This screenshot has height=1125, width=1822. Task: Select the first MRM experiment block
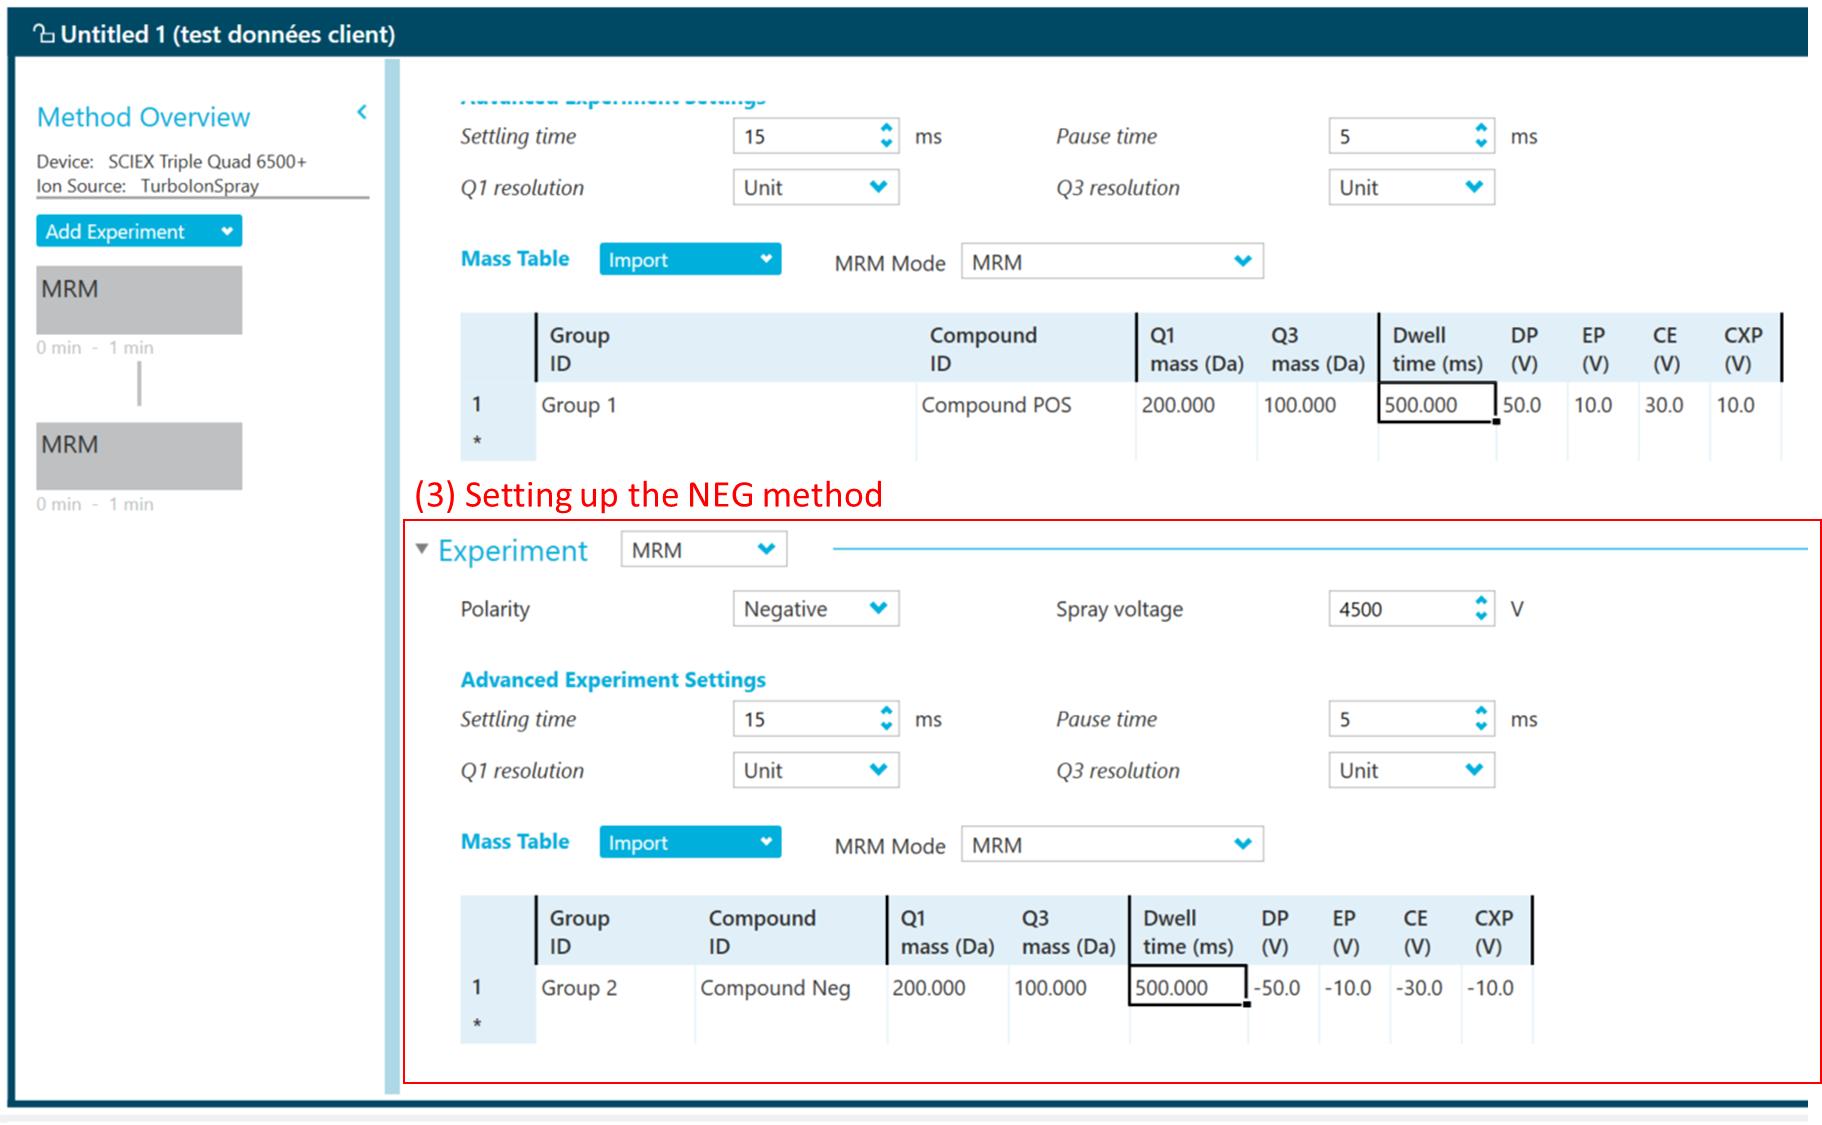139,300
